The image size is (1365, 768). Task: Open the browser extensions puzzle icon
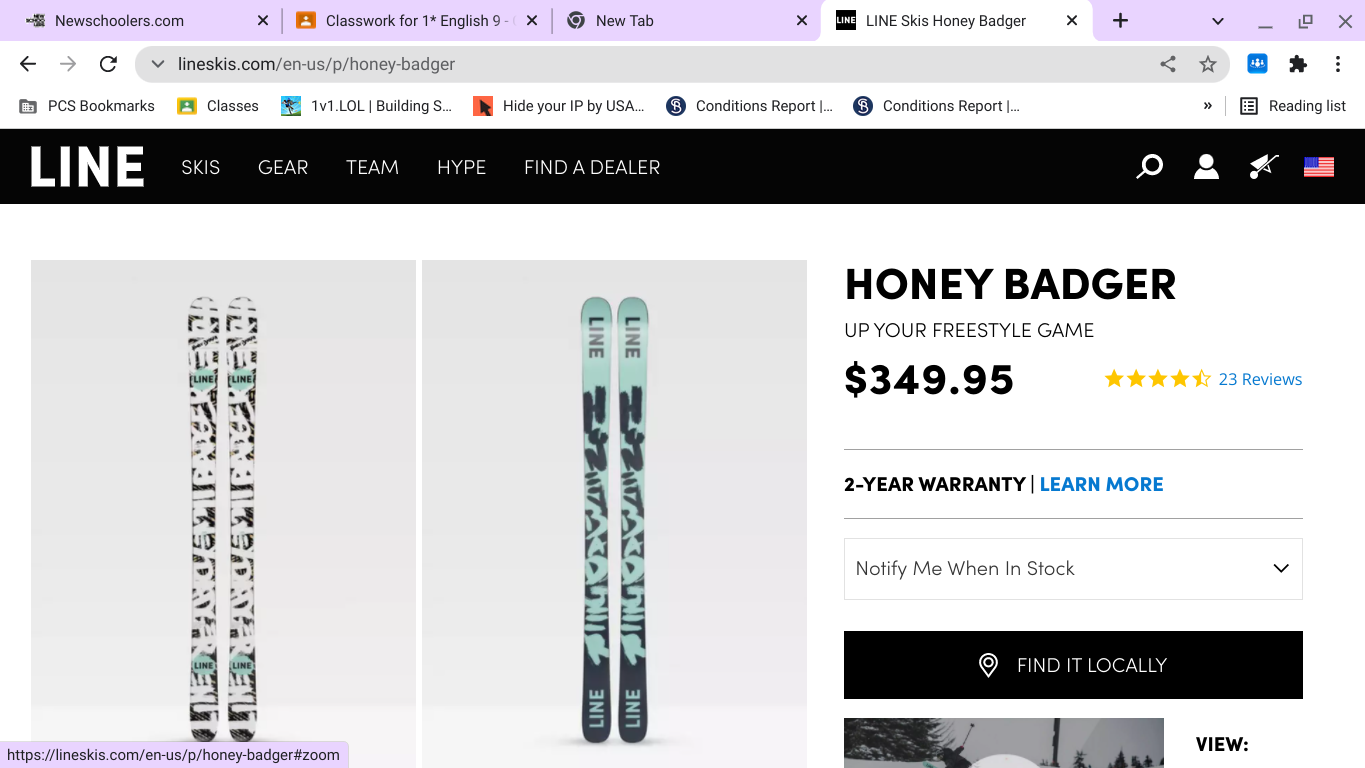tap(1298, 64)
